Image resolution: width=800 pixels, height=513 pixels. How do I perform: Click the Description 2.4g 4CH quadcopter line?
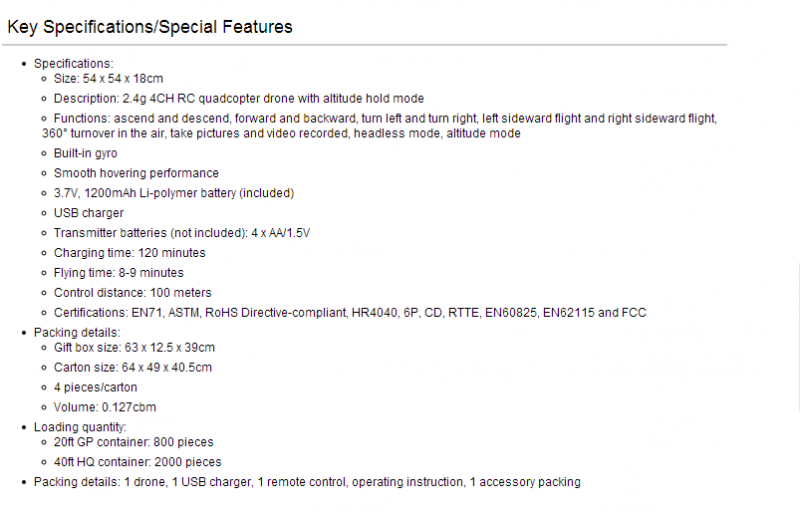pos(239,99)
